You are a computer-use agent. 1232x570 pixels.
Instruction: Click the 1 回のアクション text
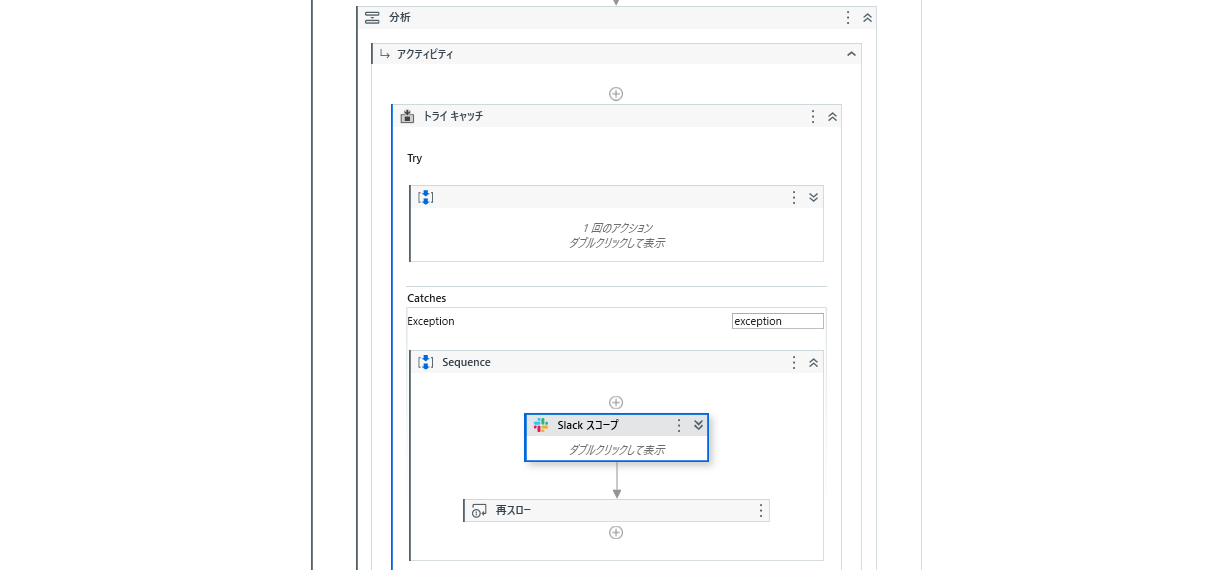pos(617,228)
